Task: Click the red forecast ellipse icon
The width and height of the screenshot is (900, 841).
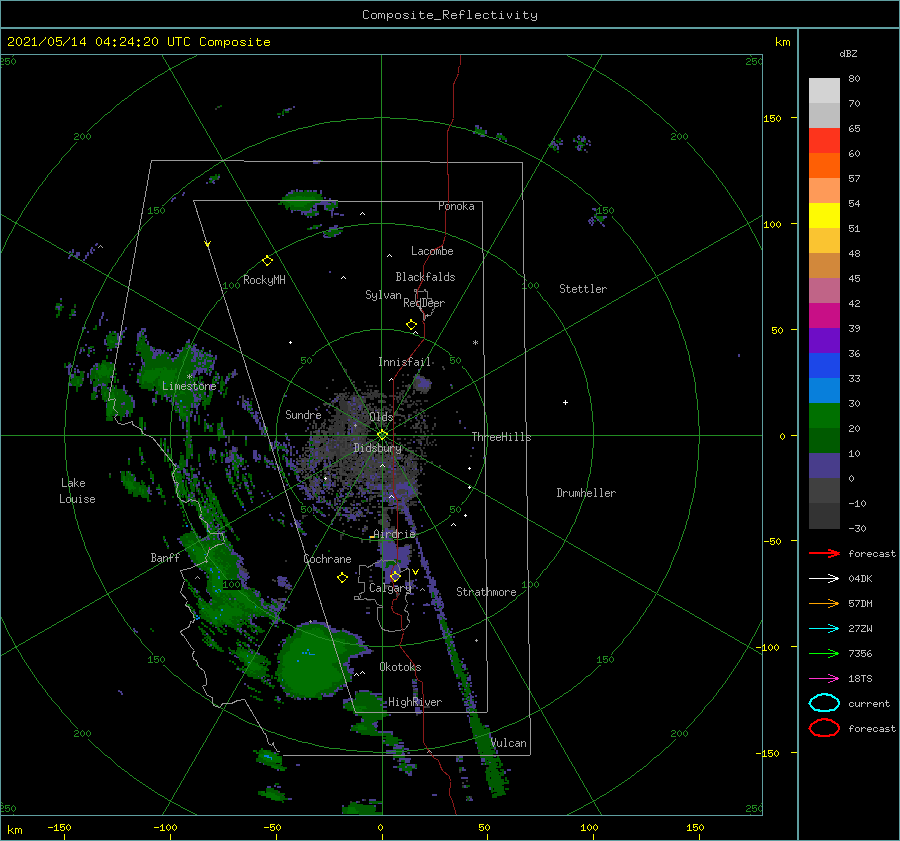Action: pos(824,728)
